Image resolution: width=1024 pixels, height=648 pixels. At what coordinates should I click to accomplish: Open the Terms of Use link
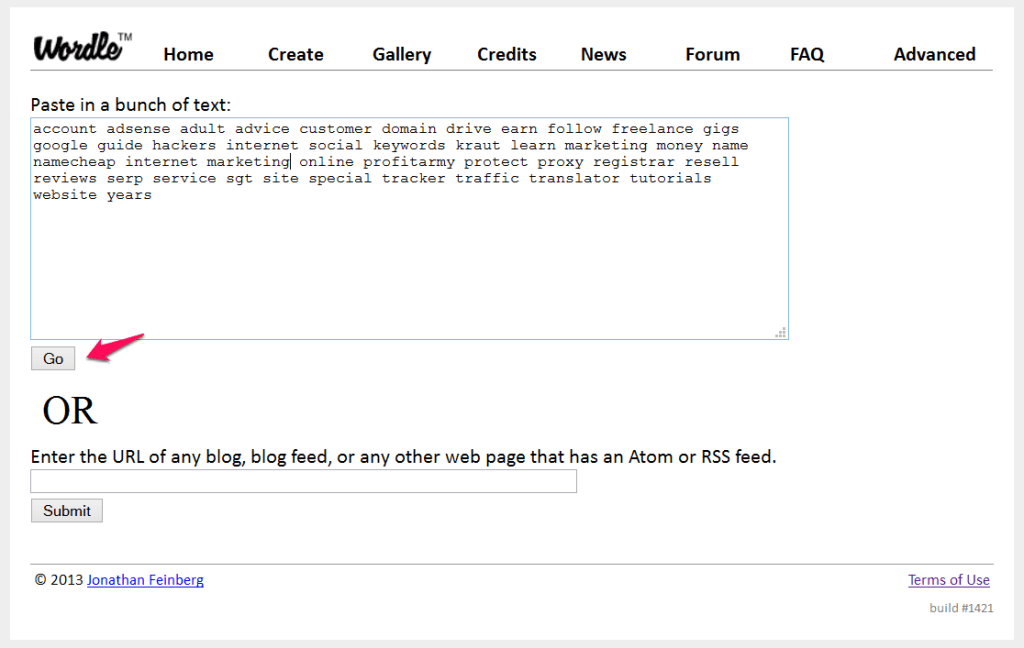coord(948,580)
